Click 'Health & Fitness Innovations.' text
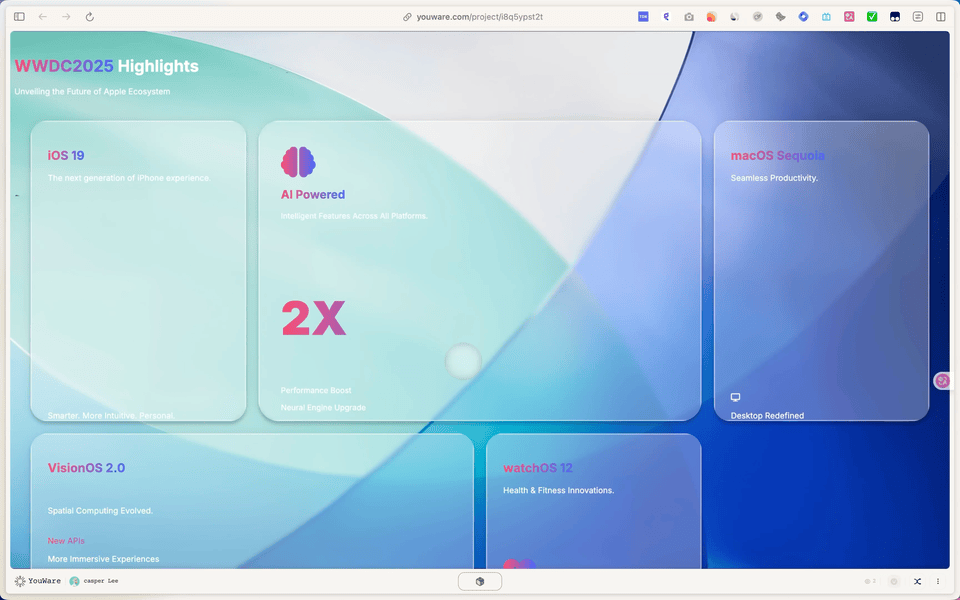960x600 pixels. (558, 490)
